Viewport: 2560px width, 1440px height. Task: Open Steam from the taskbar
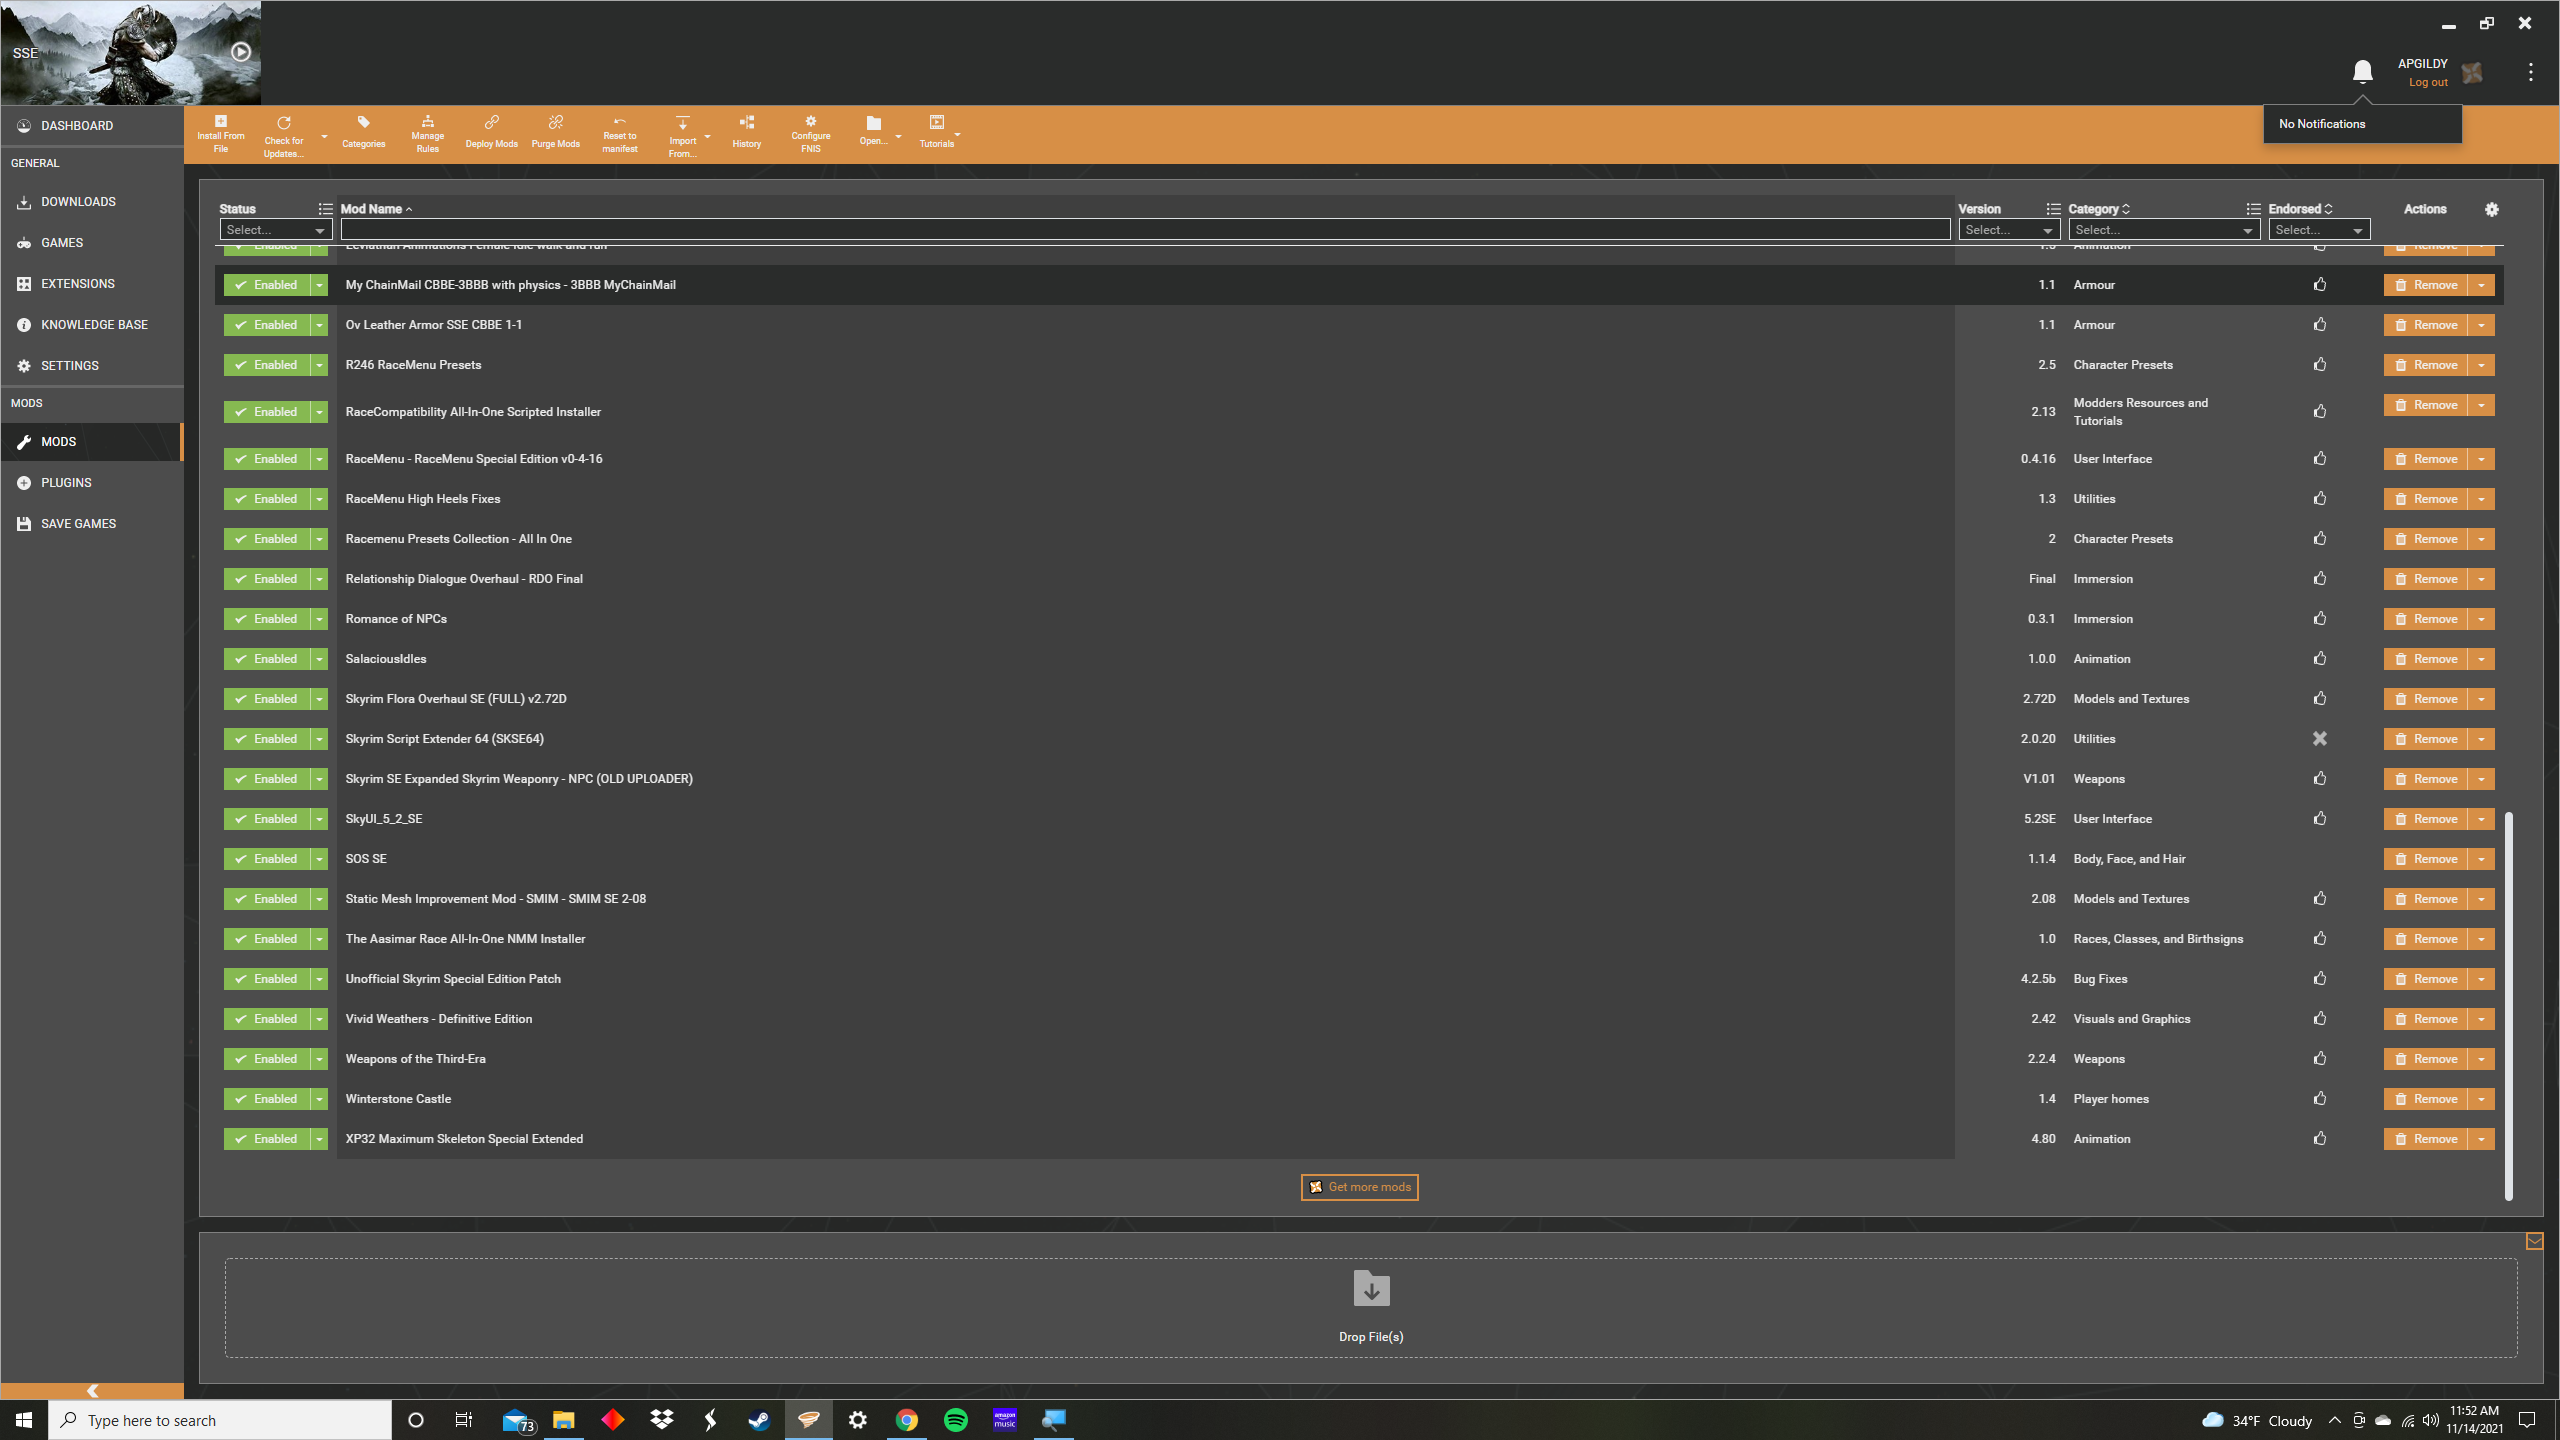[759, 1420]
